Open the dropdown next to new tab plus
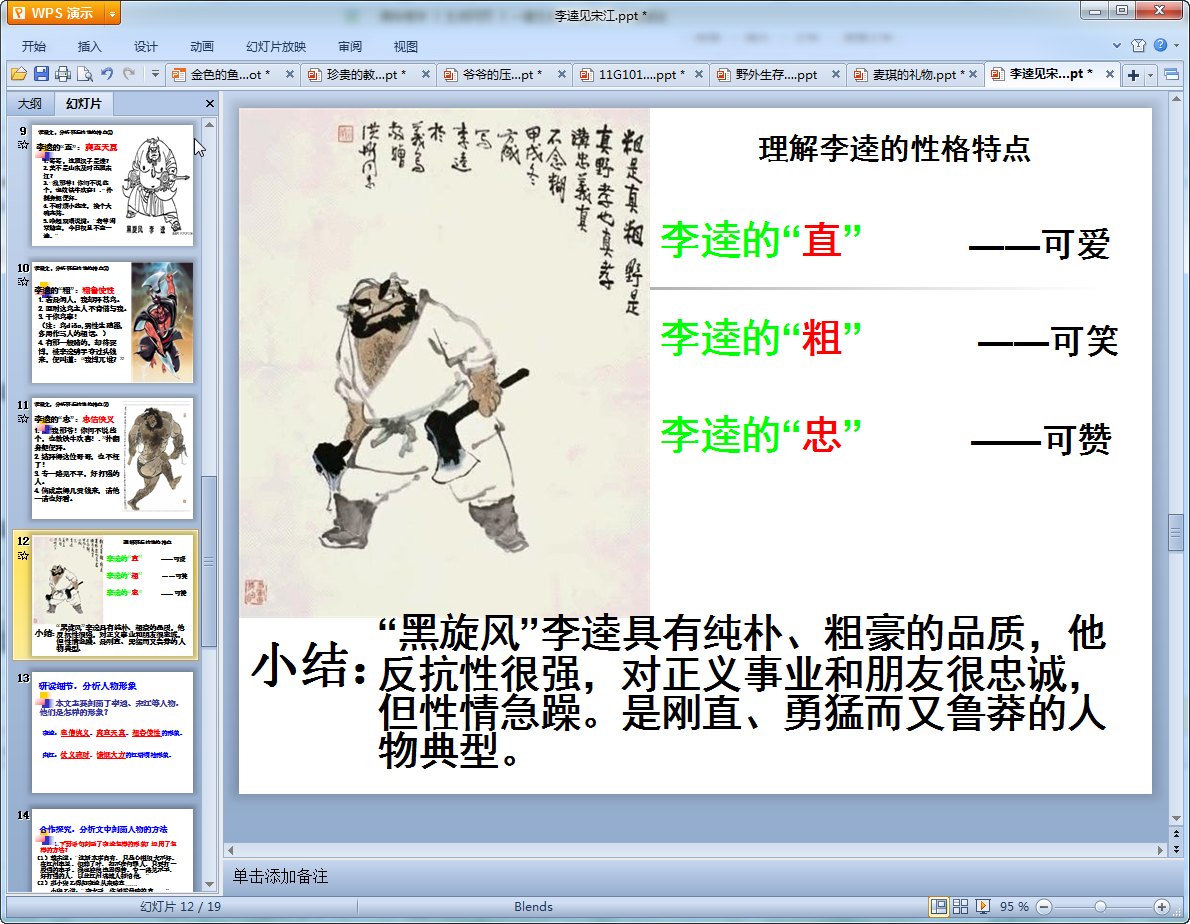Image resolution: width=1190 pixels, height=924 pixels. tap(1151, 74)
